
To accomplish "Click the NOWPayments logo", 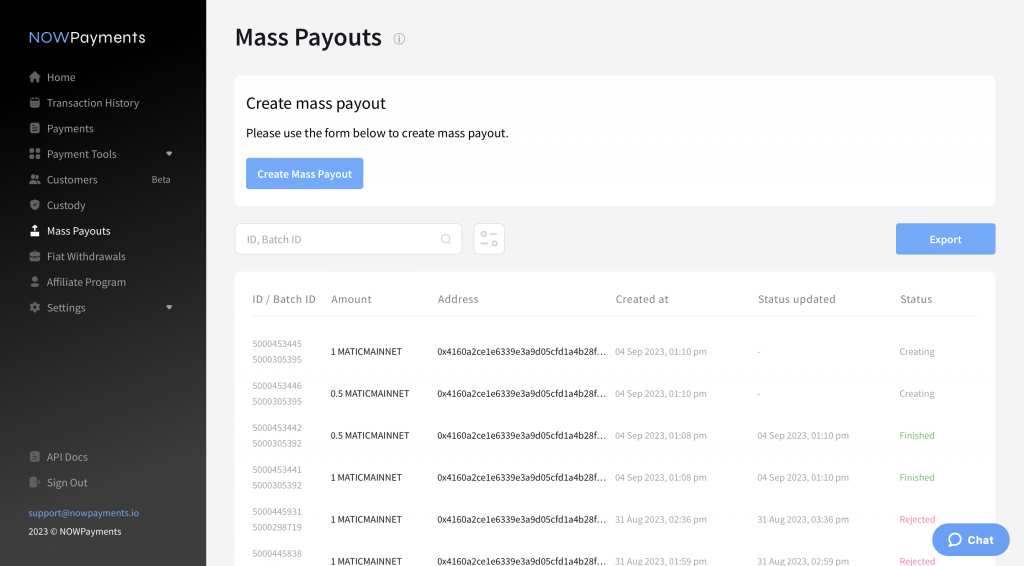I will 87,38.
